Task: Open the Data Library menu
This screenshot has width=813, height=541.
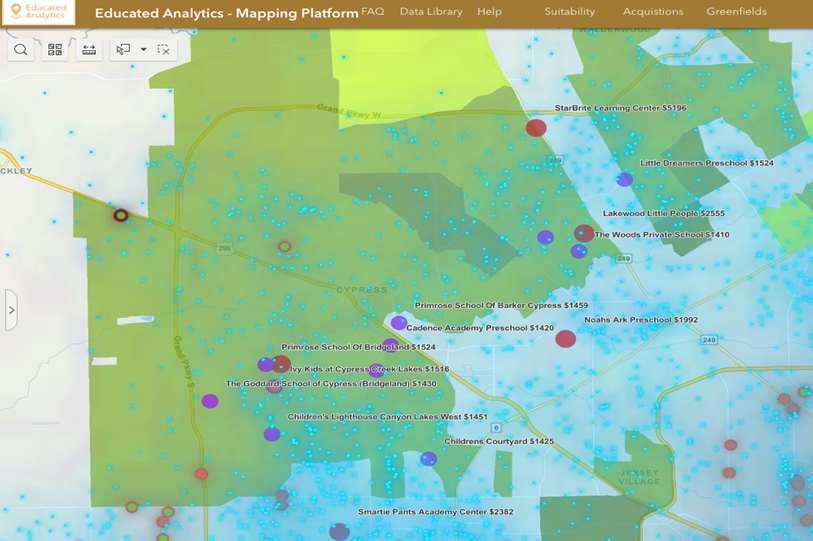Action: click(431, 12)
